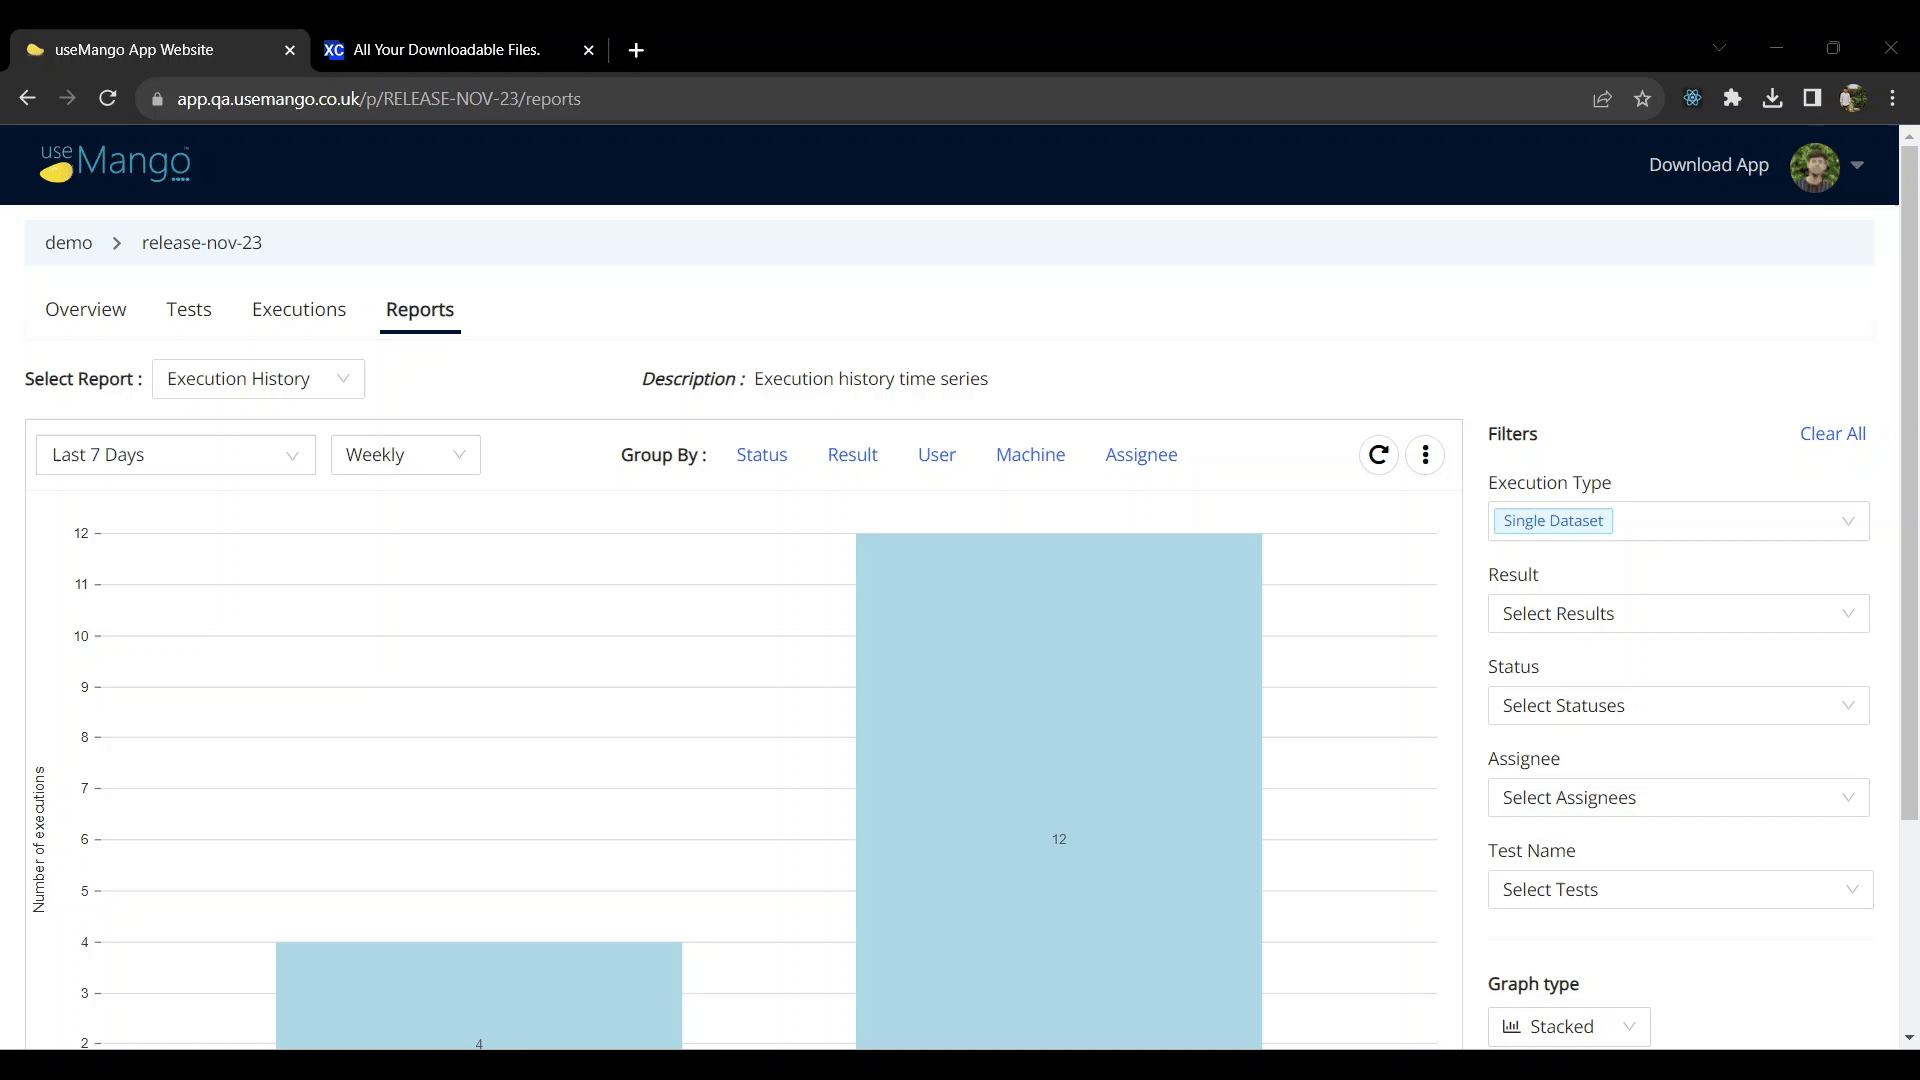The width and height of the screenshot is (1920, 1080).
Task: Bookmark this page with the star icon
Action: pyautogui.click(x=1642, y=98)
